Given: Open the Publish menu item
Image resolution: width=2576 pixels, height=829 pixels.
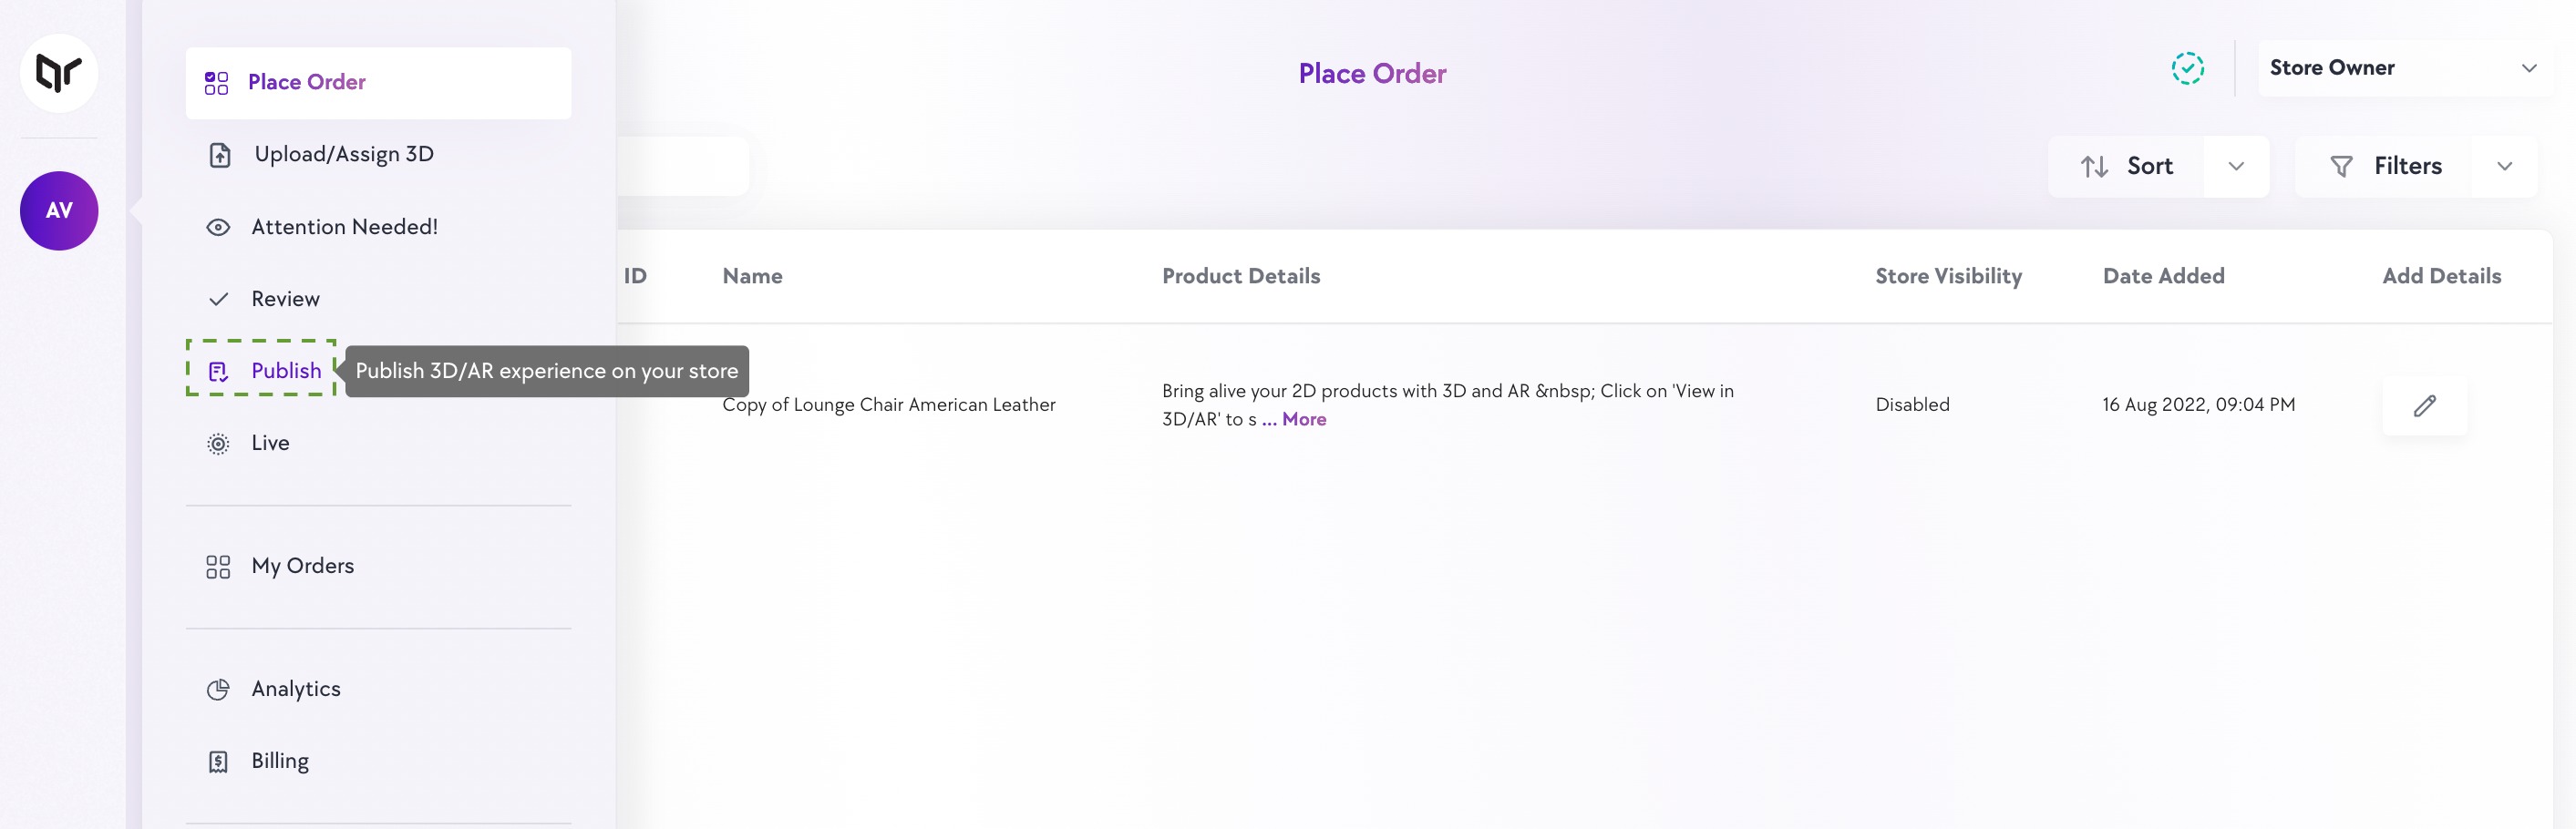Looking at the screenshot, I should tap(285, 371).
